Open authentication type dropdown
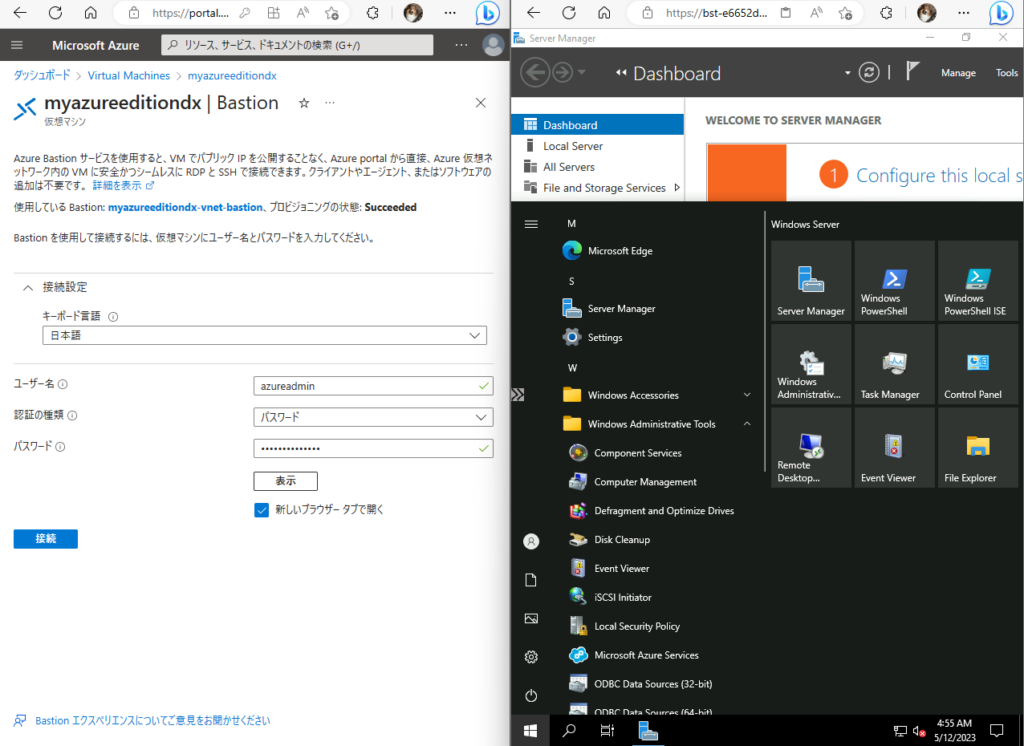This screenshot has width=1024, height=746. pyautogui.click(x=373, y=417)
